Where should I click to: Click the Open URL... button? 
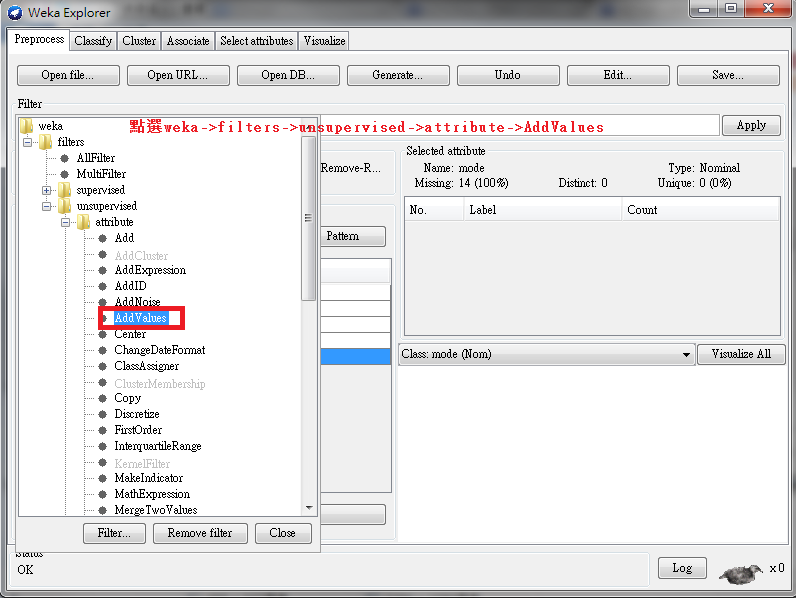[178, 75]
